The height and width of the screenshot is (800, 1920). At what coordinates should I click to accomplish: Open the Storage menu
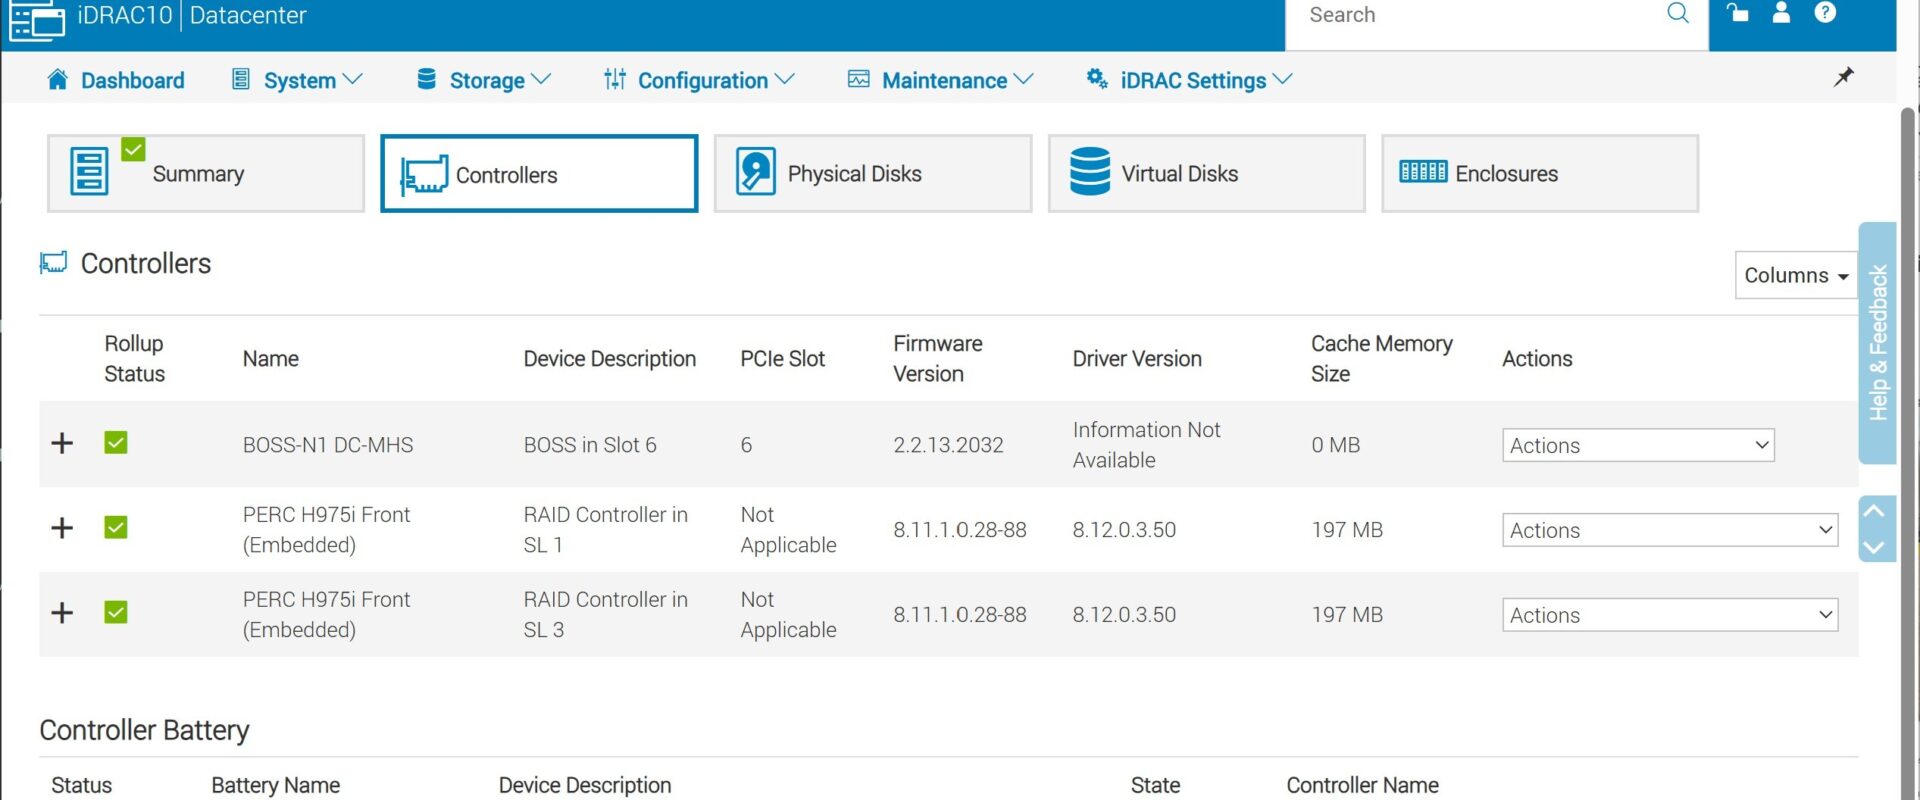point(485,80)
